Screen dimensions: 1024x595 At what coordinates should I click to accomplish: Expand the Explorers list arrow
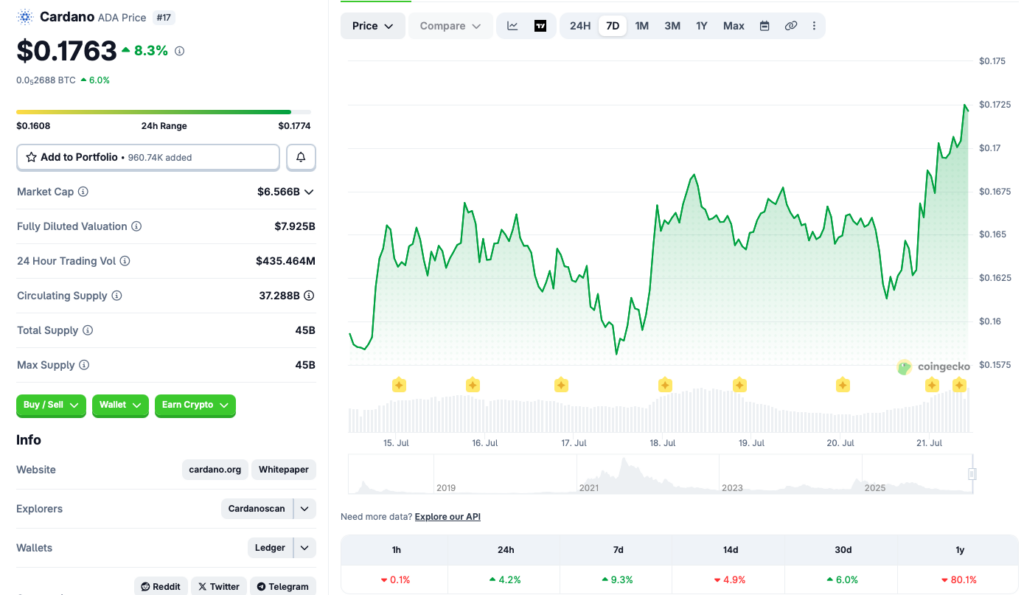click(x=304, y=509)
